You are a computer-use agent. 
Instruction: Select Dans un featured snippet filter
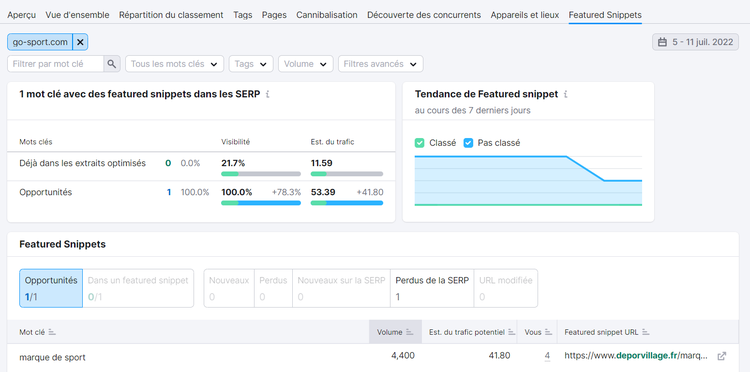point(138,288)
